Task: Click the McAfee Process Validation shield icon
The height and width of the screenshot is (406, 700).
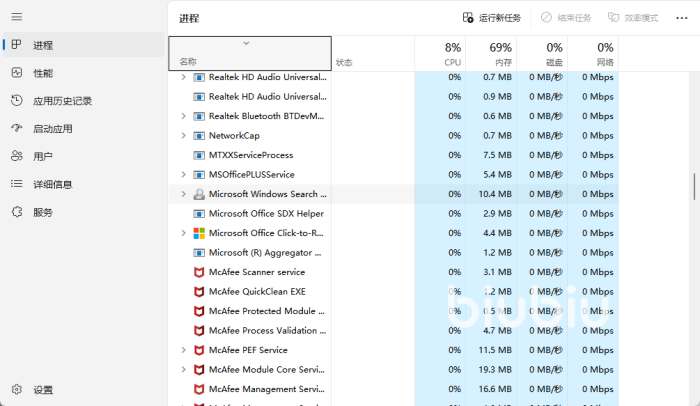Action: pyautogui.click(x=199, y=331)
